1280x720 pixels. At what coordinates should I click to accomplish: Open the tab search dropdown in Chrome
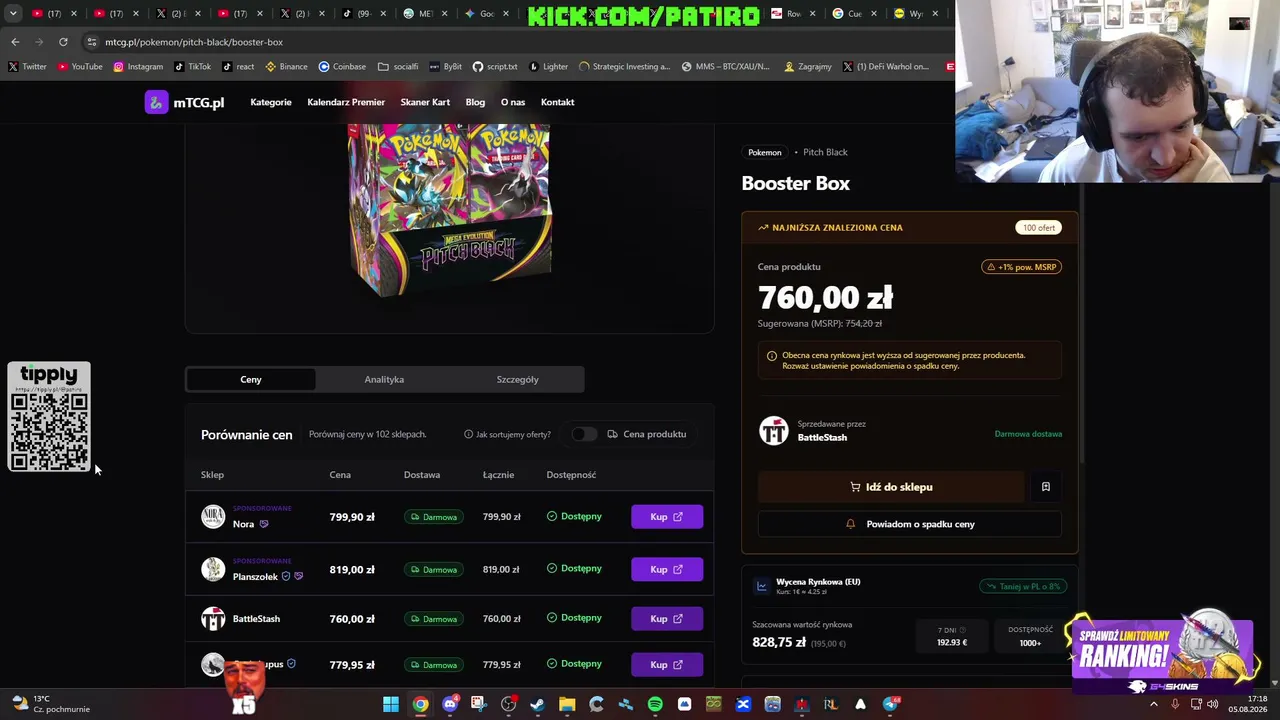(12, 14)
